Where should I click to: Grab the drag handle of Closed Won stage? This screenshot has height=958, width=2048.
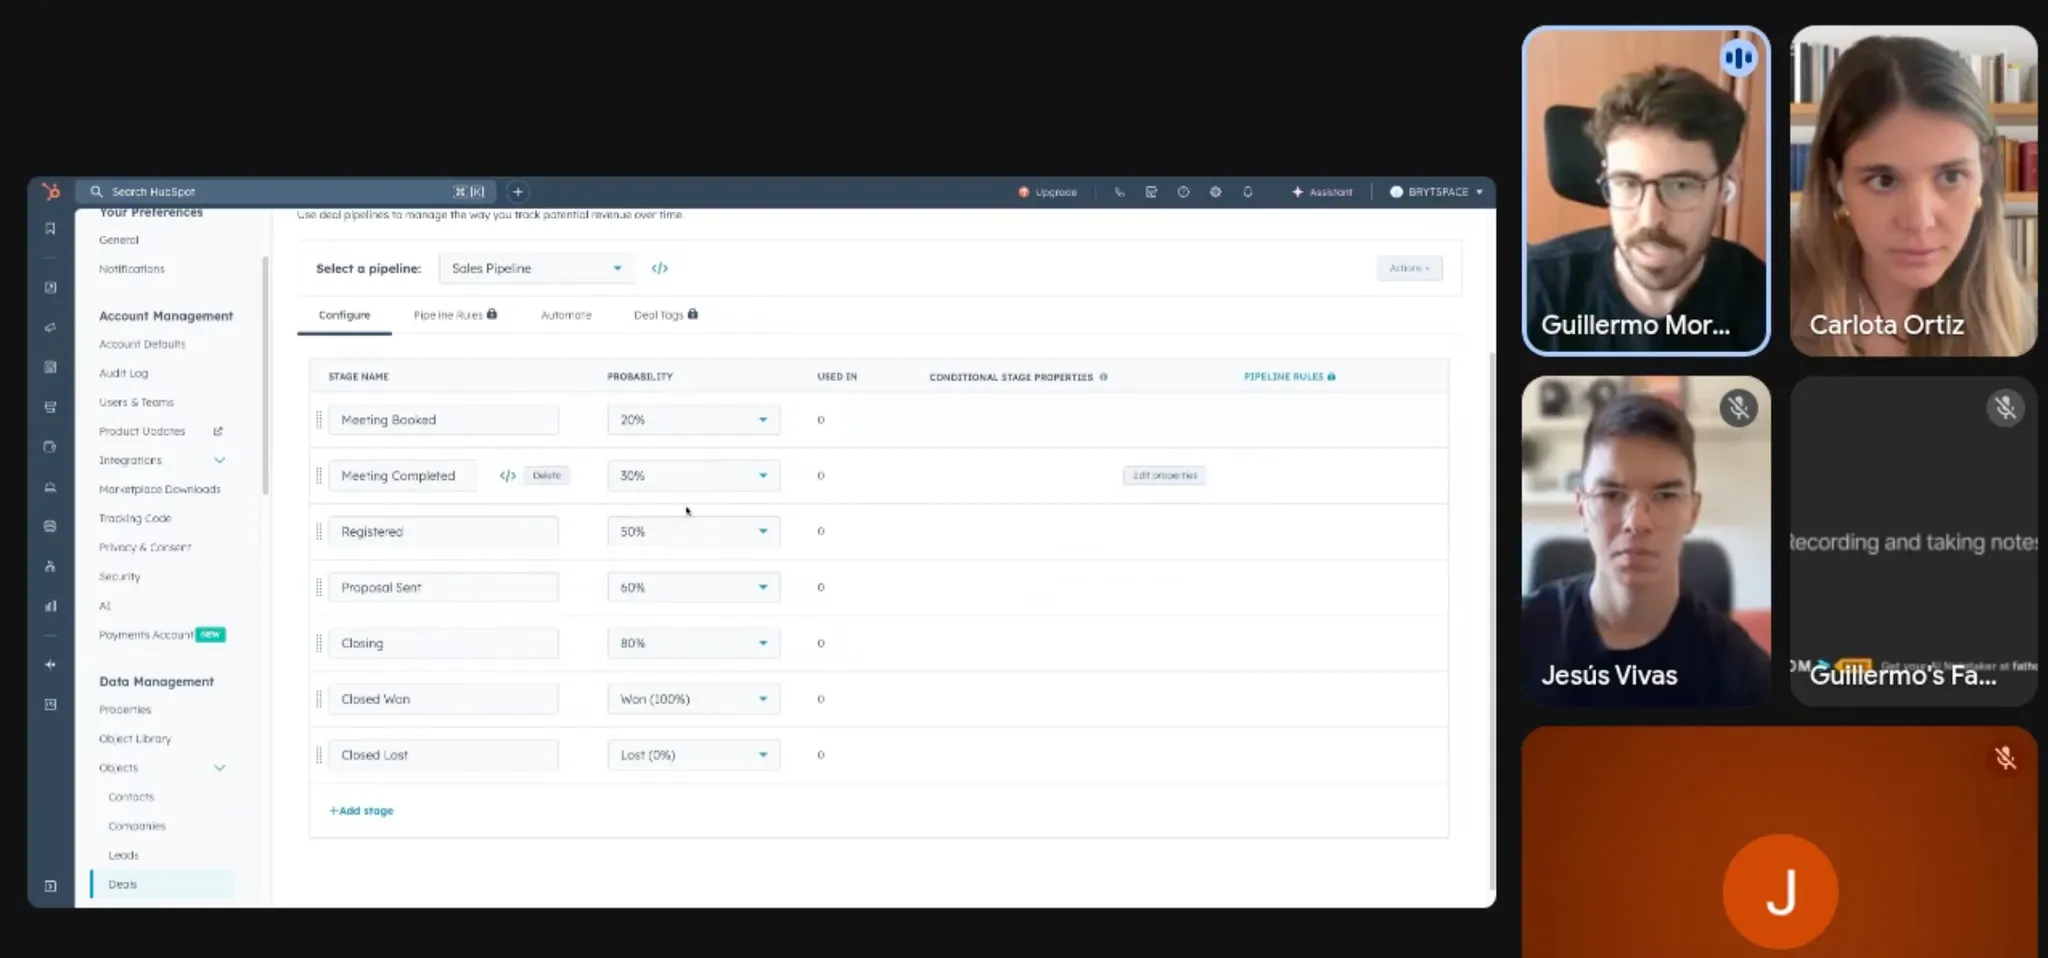[x=319, y=699]
